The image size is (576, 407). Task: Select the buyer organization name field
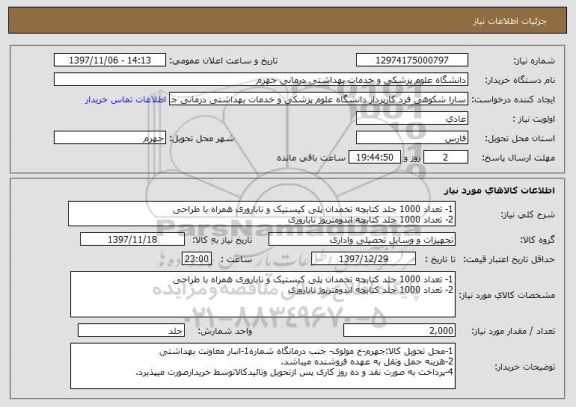(261, 79)
